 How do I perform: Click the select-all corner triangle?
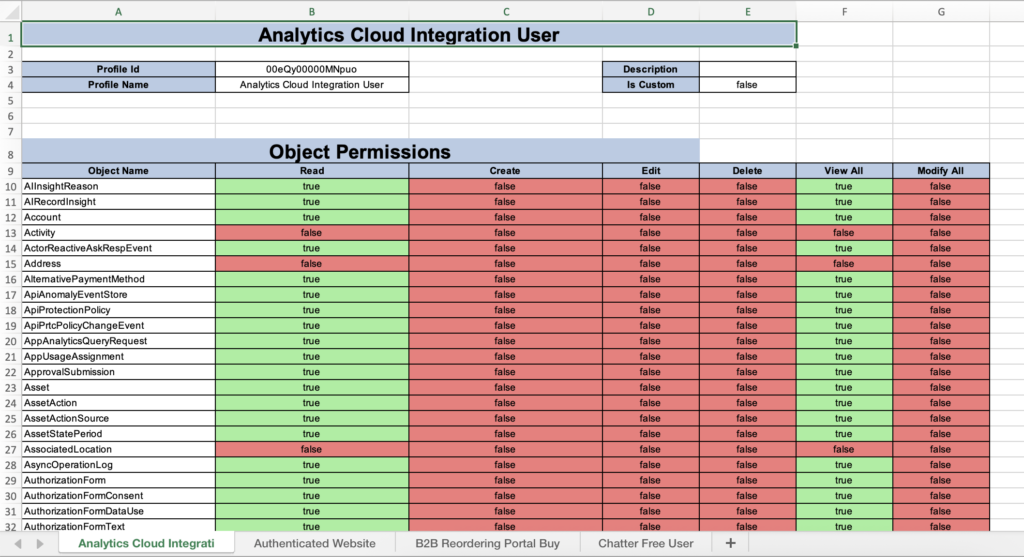pos(10,10)
